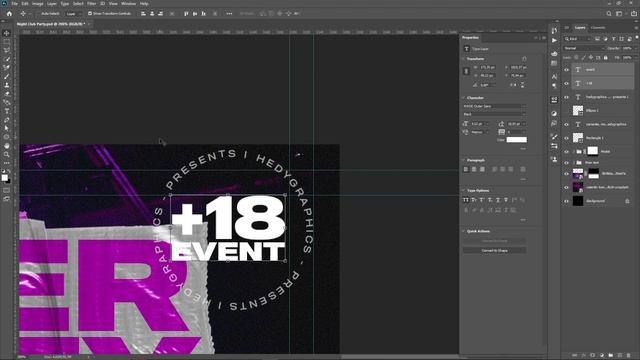640x360 pixels.
Task: Open the three-dot more align options
Action: tap(229, 13)
